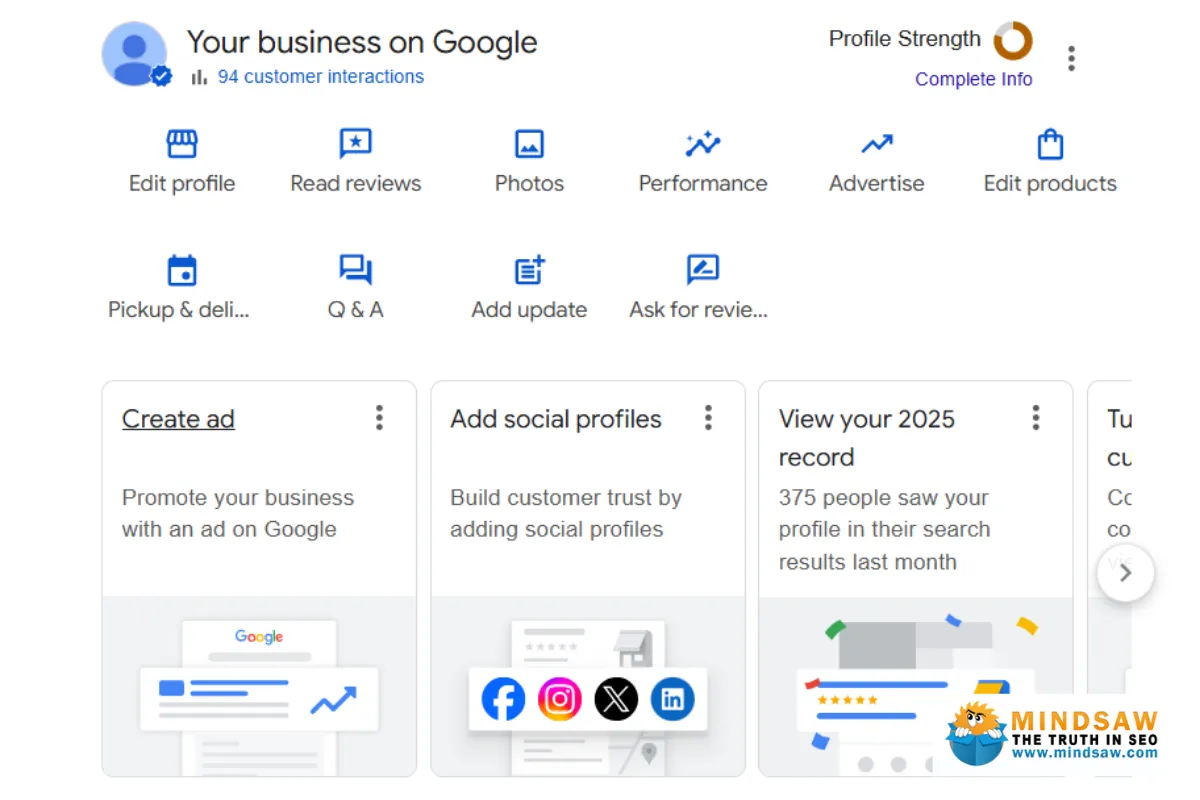
Task: Open the Edit products shopping bag icon
Action: tap(1050, 145)
